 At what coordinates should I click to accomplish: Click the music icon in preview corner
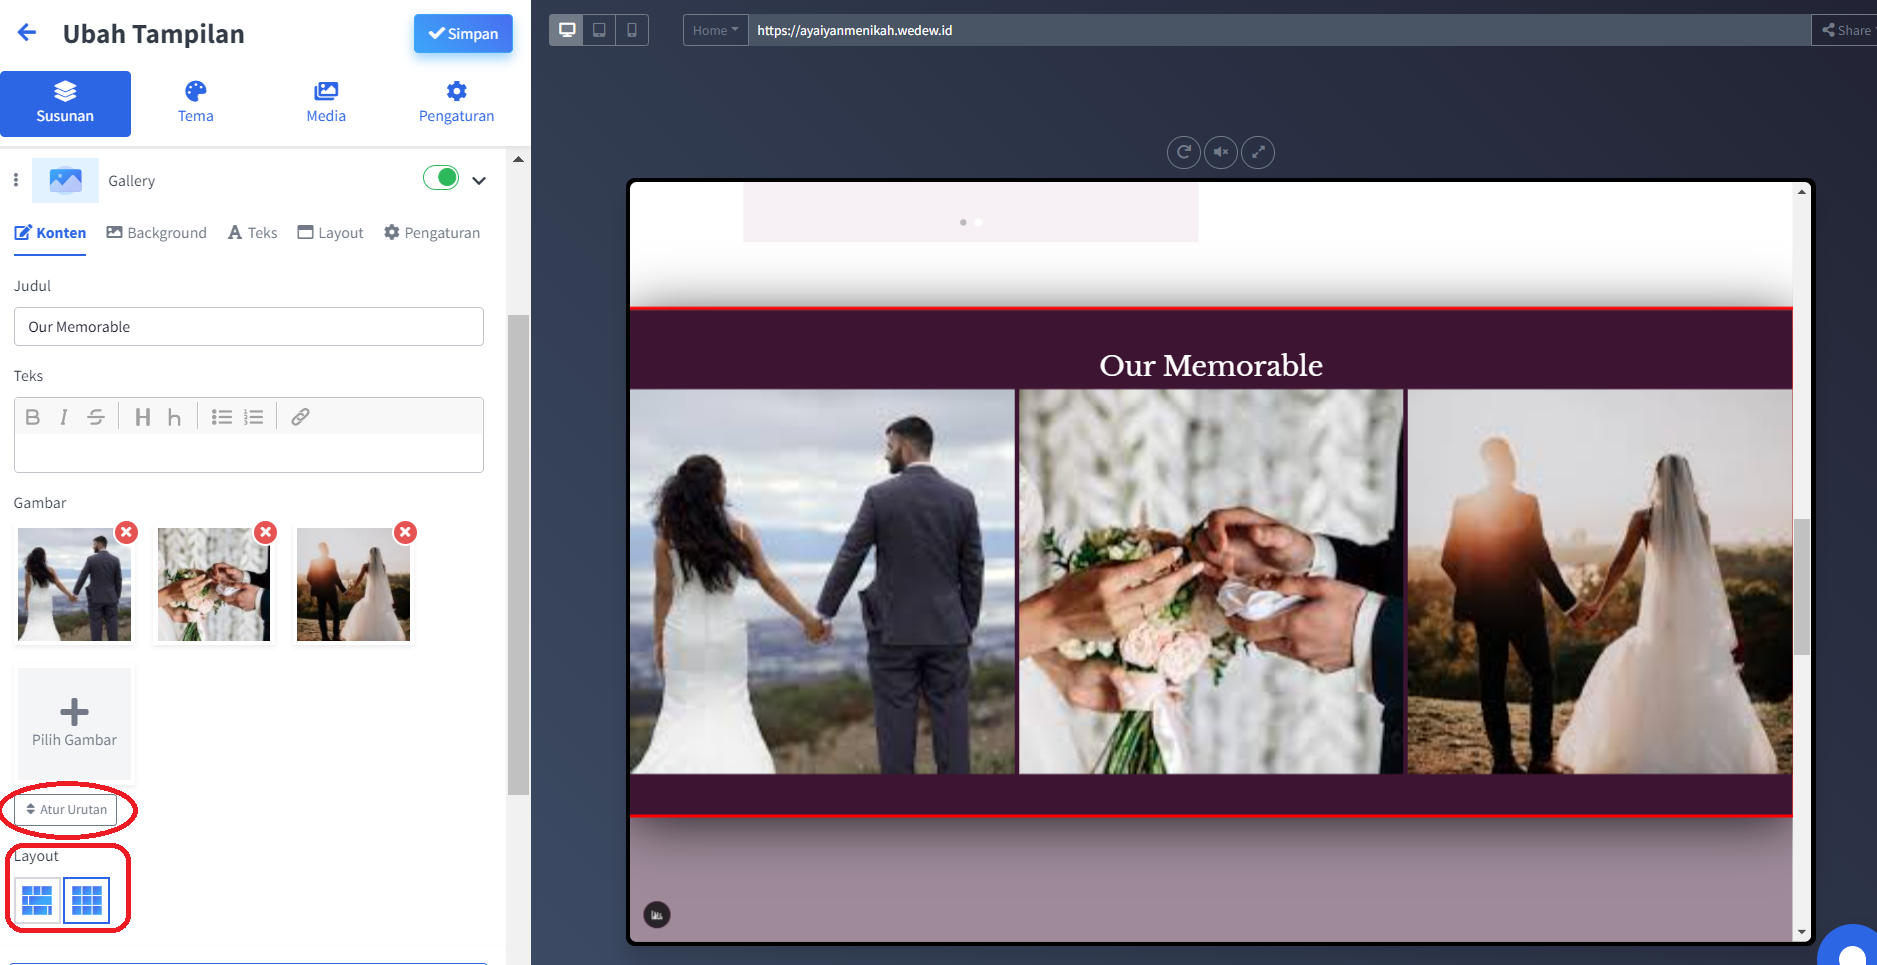[657, 915]
